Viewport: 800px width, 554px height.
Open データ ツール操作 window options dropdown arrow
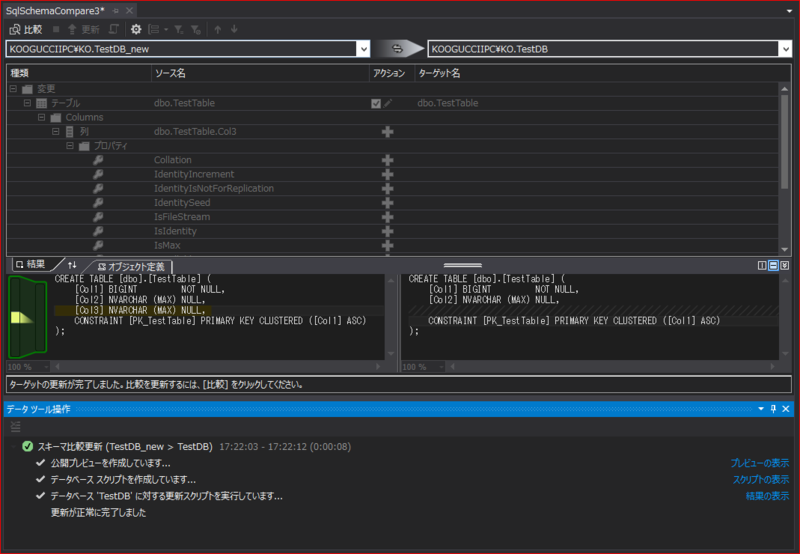[761, 409]
